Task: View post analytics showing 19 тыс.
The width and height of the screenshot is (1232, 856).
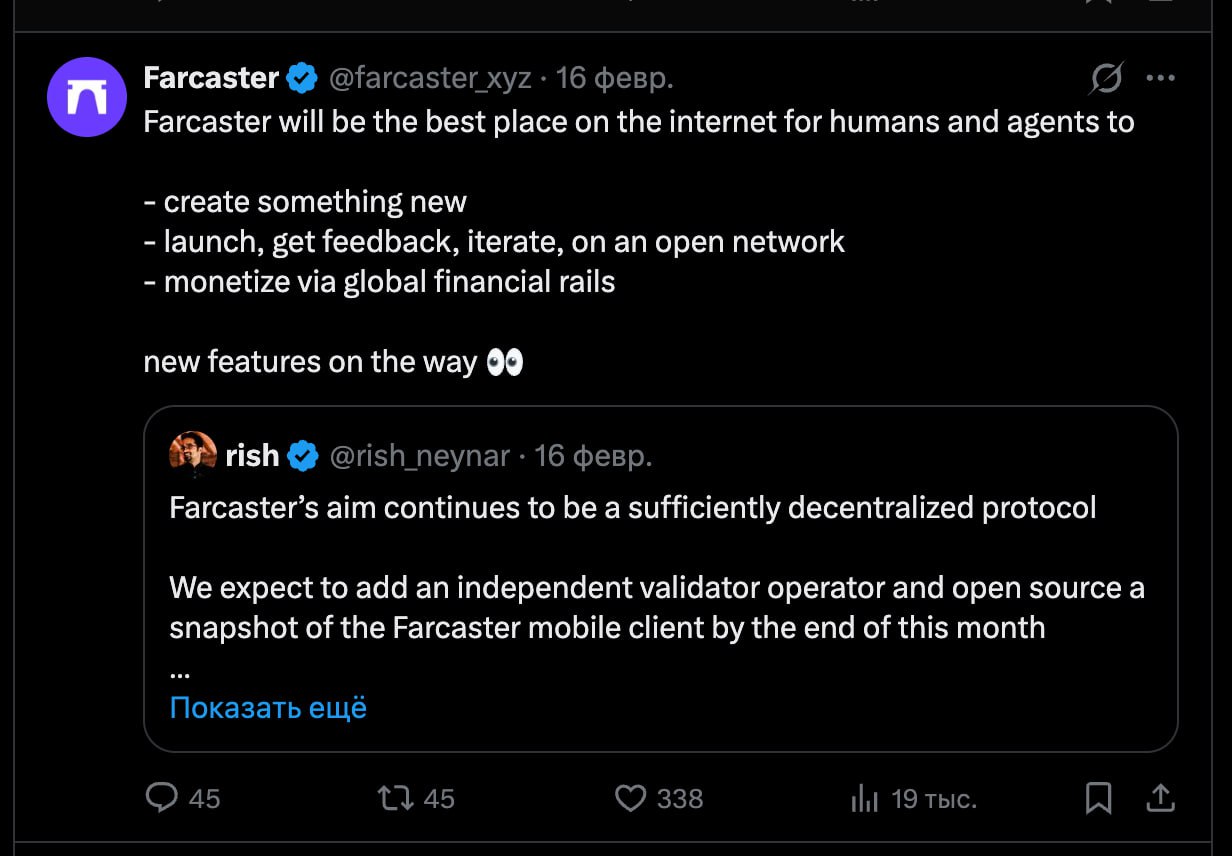Action: click(863, 798)
